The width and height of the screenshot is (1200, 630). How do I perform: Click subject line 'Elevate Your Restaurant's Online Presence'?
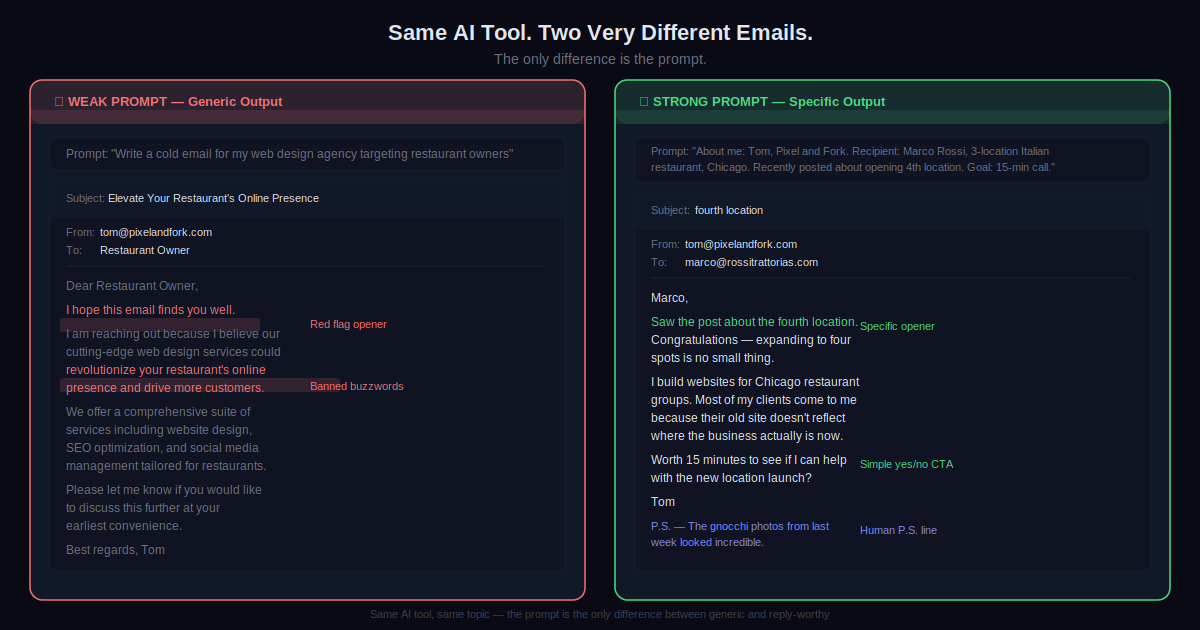[x=213, y=198]
